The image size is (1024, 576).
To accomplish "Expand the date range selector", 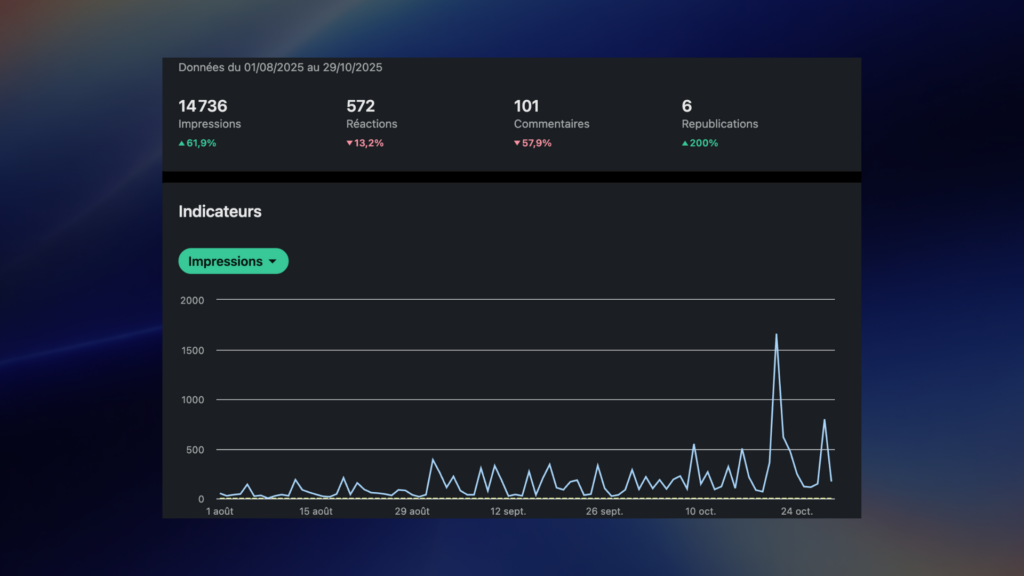I will (280, 67).
